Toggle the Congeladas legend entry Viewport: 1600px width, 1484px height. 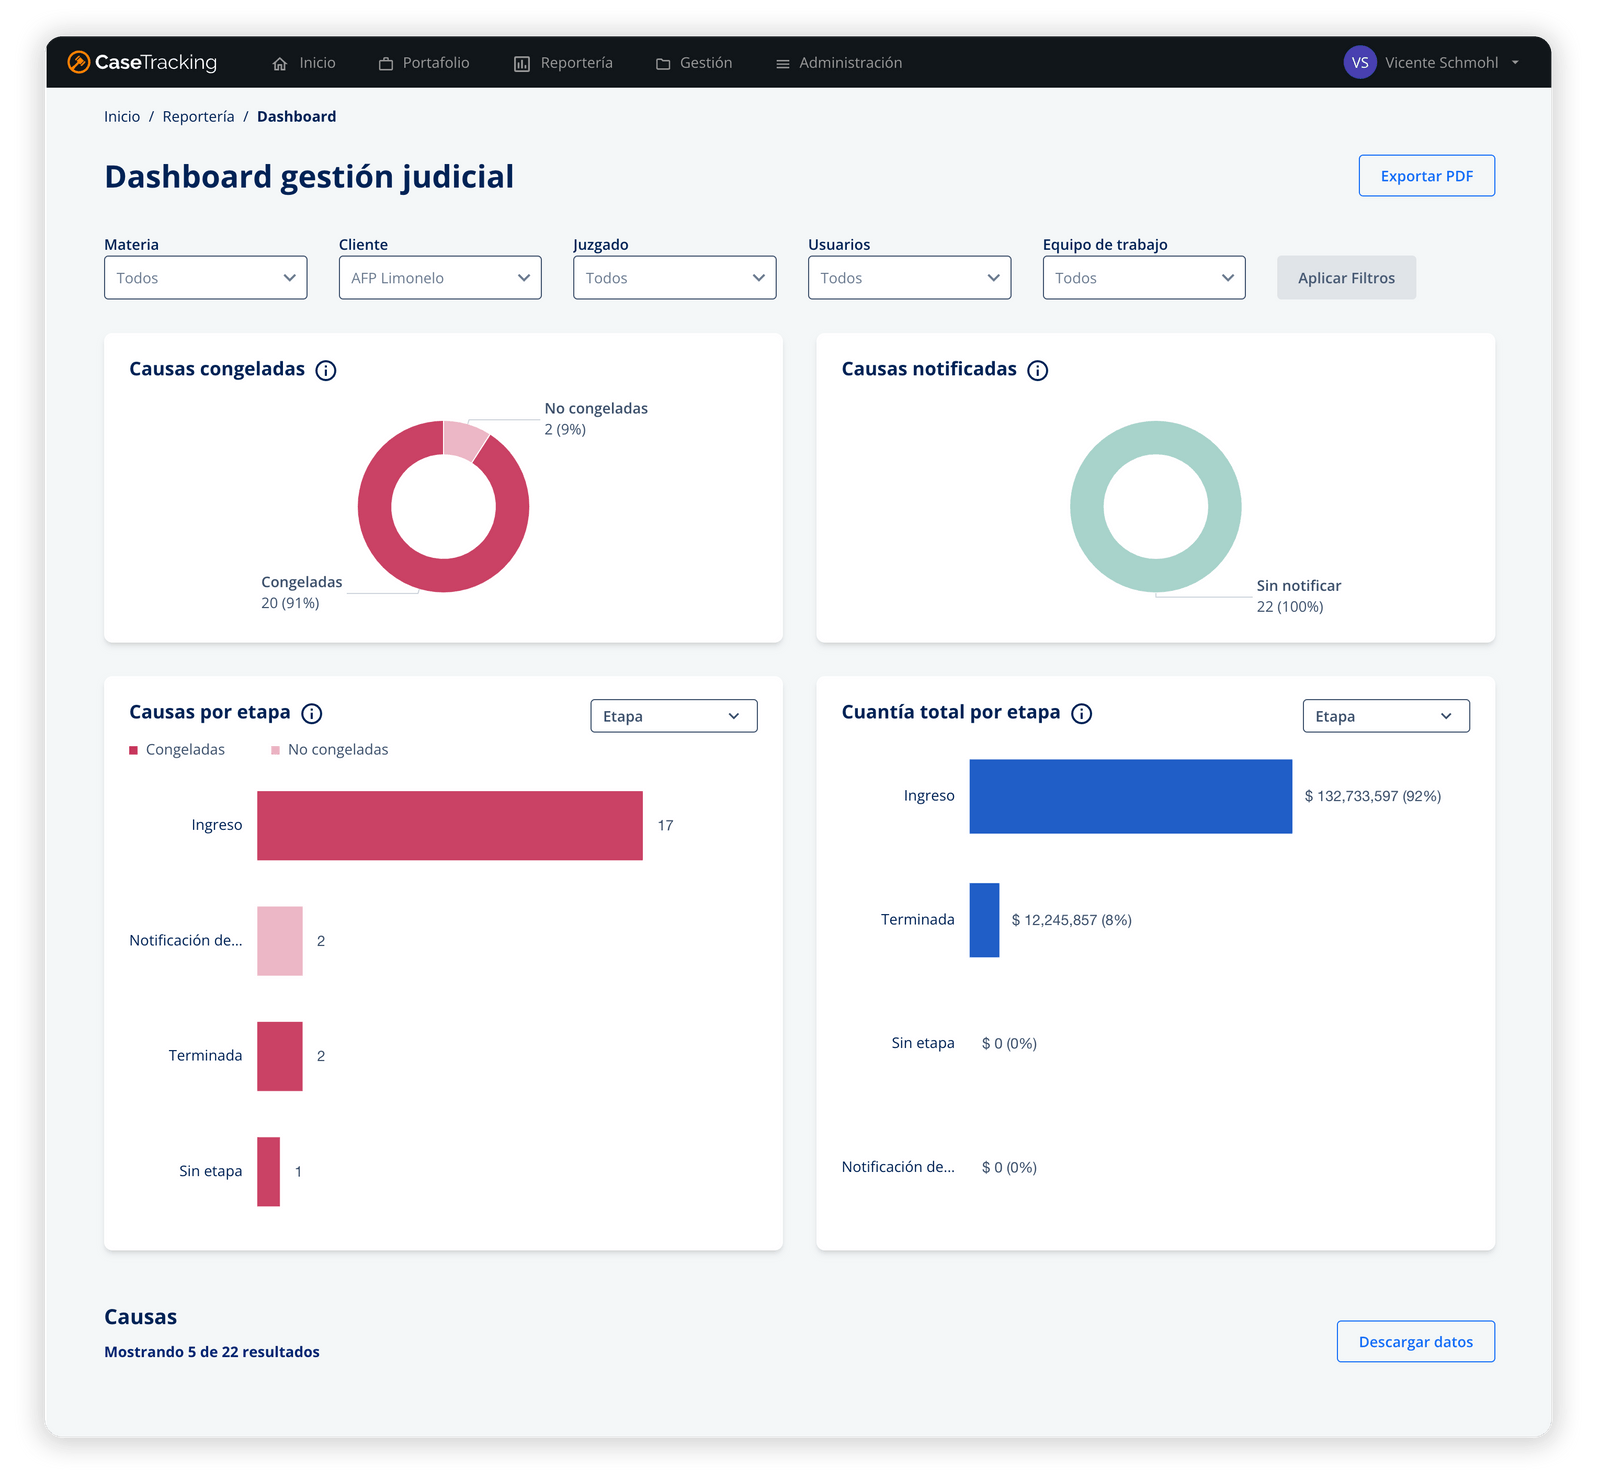coord(177,749)
